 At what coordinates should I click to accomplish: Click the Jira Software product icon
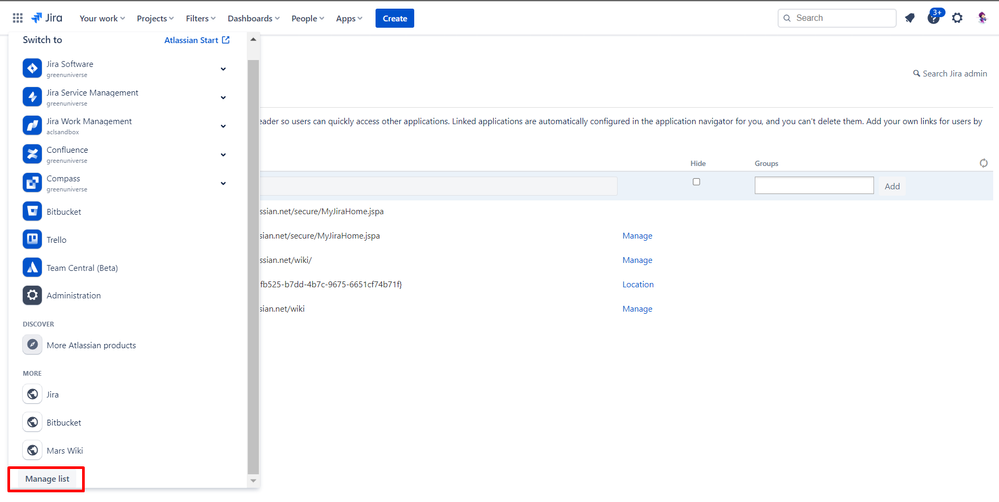(32, 68)
